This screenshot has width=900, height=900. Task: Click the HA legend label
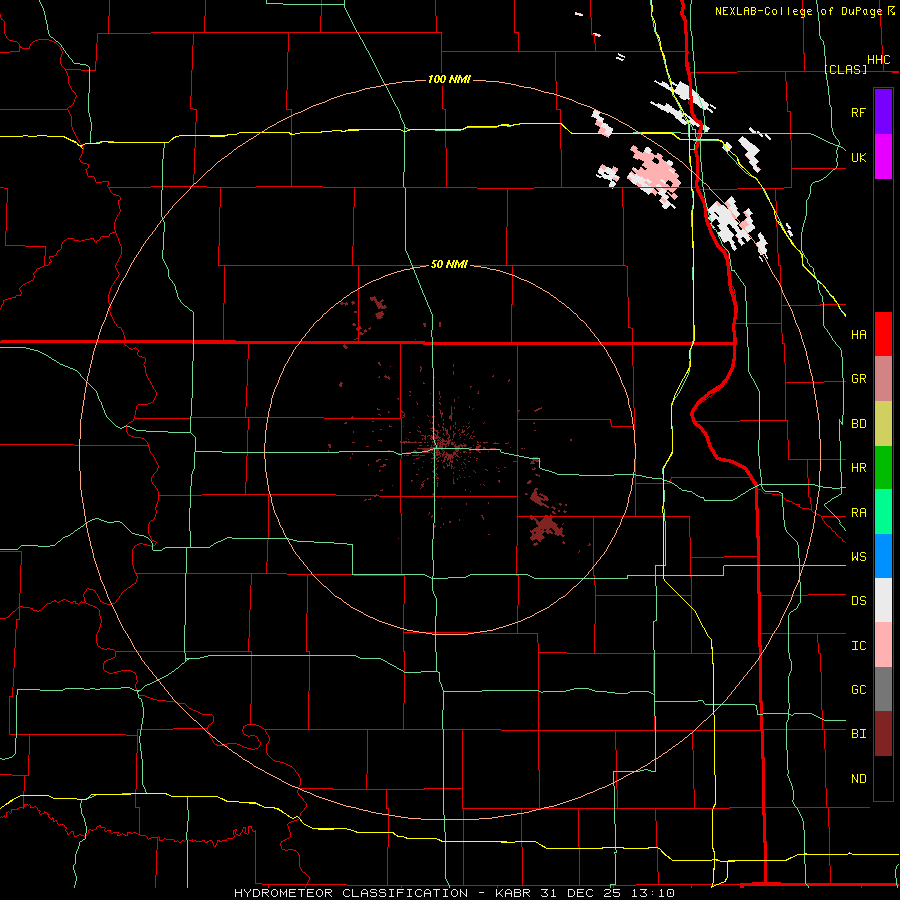[858, 334]
